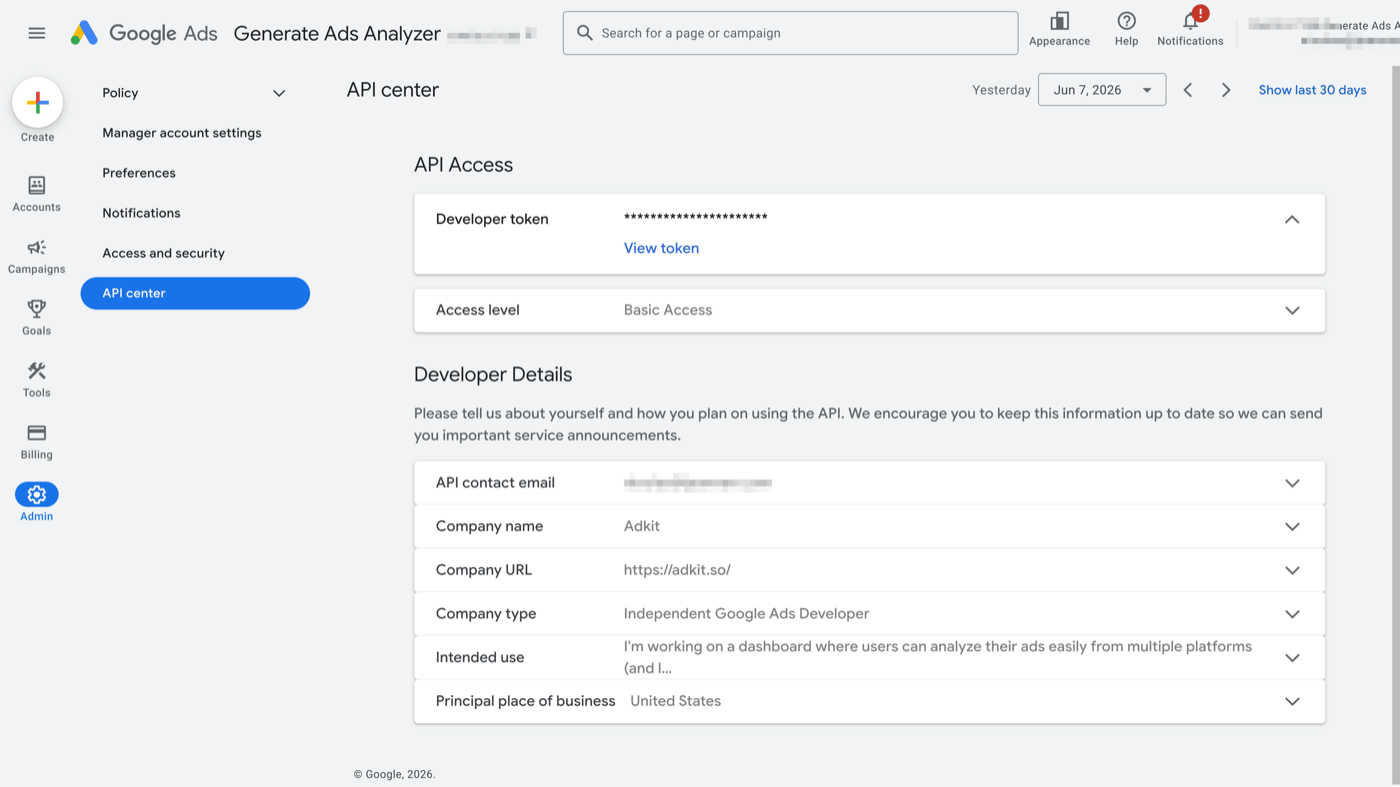Viewport: 1400px width, 787px height.
Task: Click the Google Ads logo
Action: [x=144, y=33]
